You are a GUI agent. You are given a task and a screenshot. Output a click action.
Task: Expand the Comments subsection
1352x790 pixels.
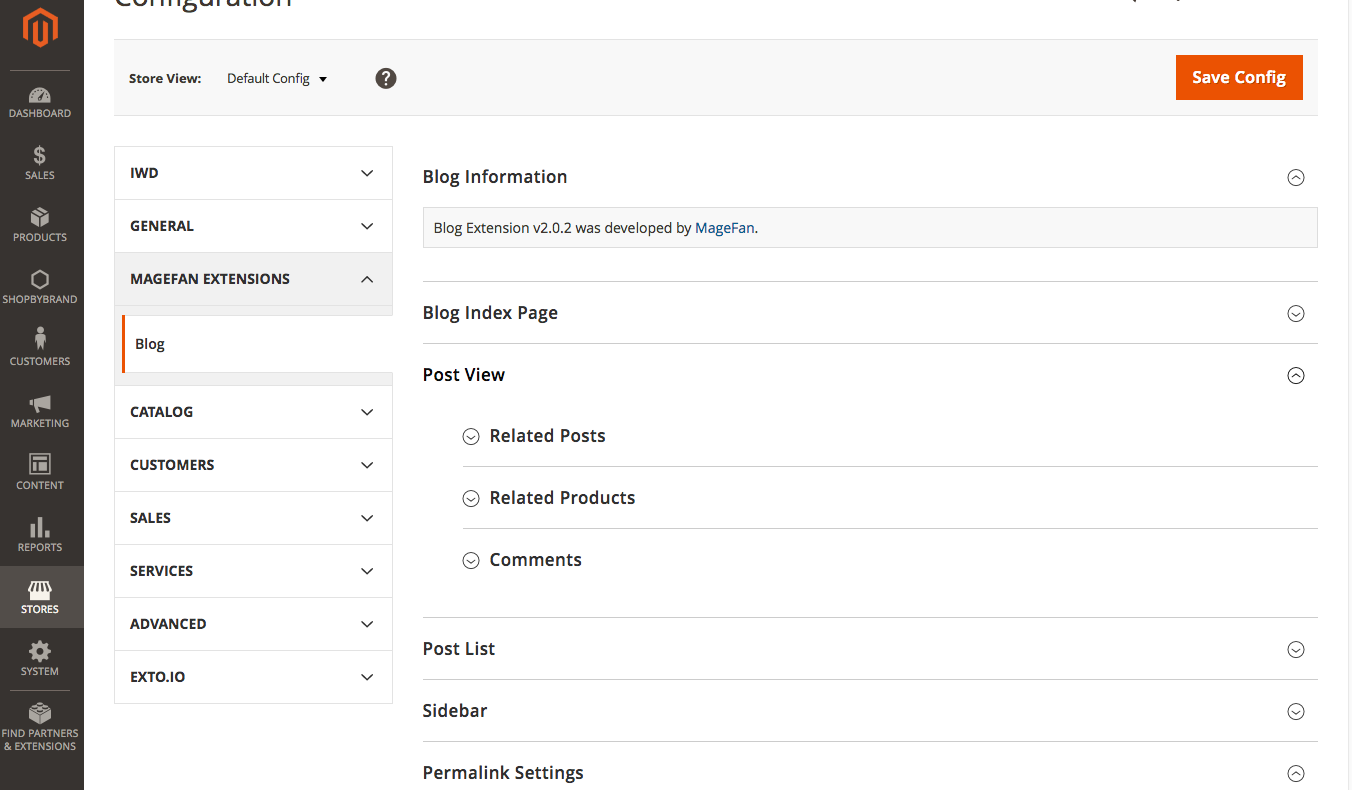pos(471,561)
